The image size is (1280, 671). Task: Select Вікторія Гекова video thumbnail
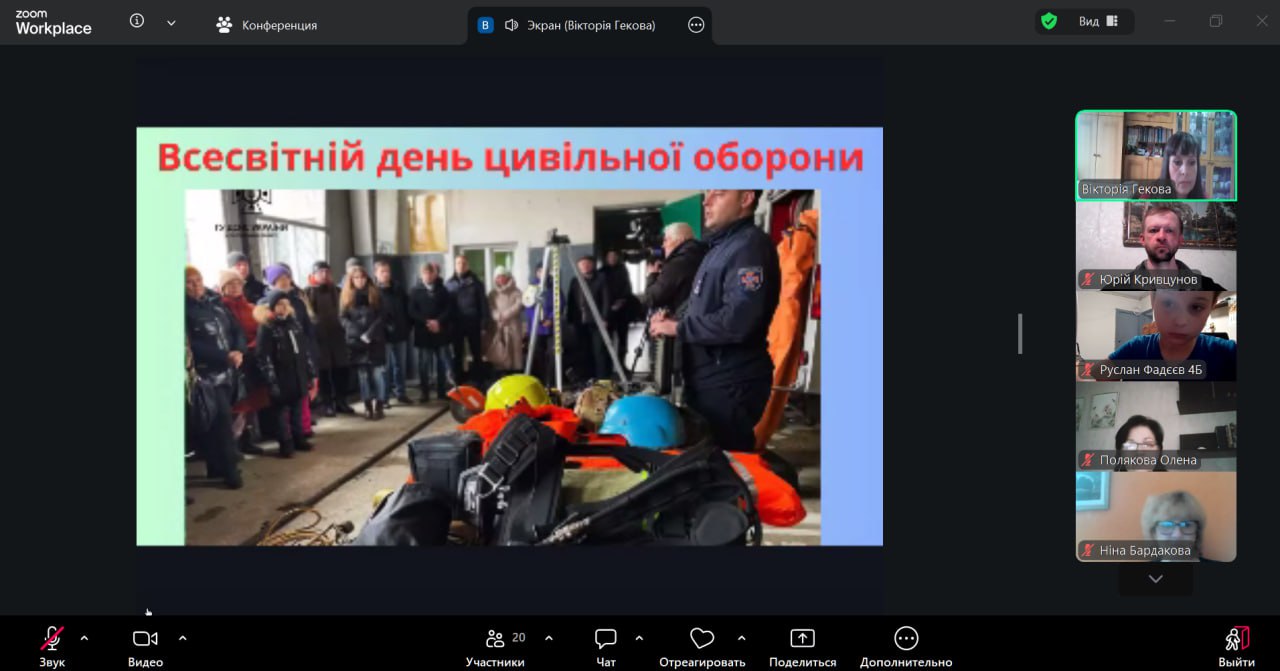click(1156, 156)
